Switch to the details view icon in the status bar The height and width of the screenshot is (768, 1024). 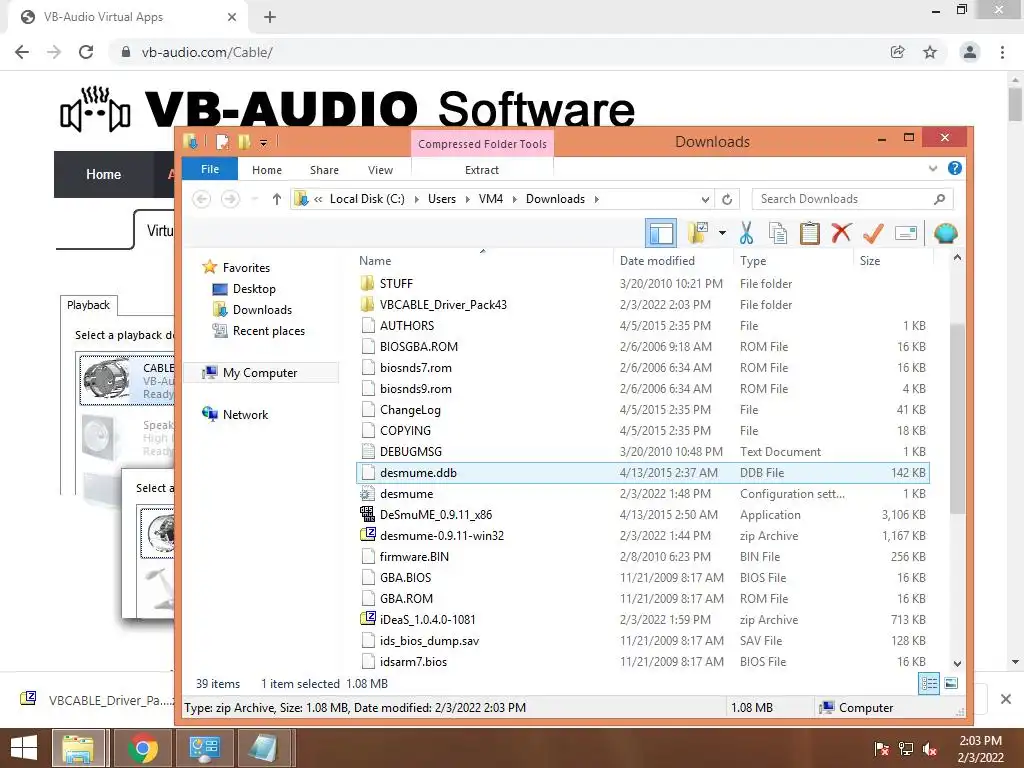[x=929, y=684]
